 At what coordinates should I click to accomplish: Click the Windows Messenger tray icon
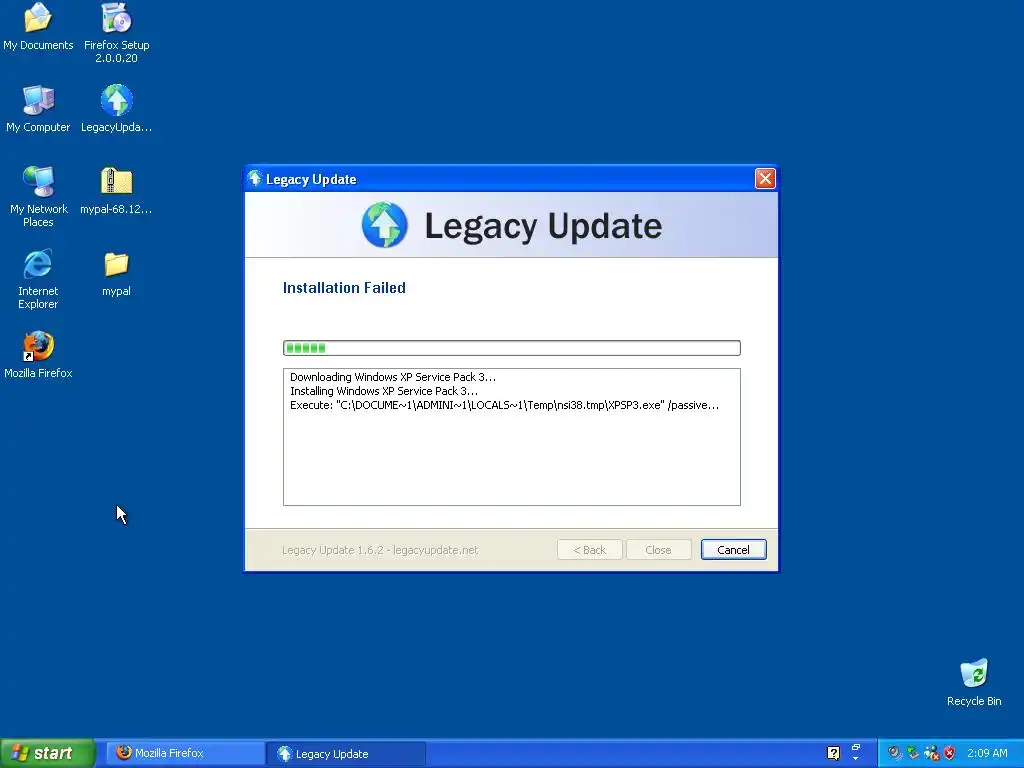click(931, 753)
